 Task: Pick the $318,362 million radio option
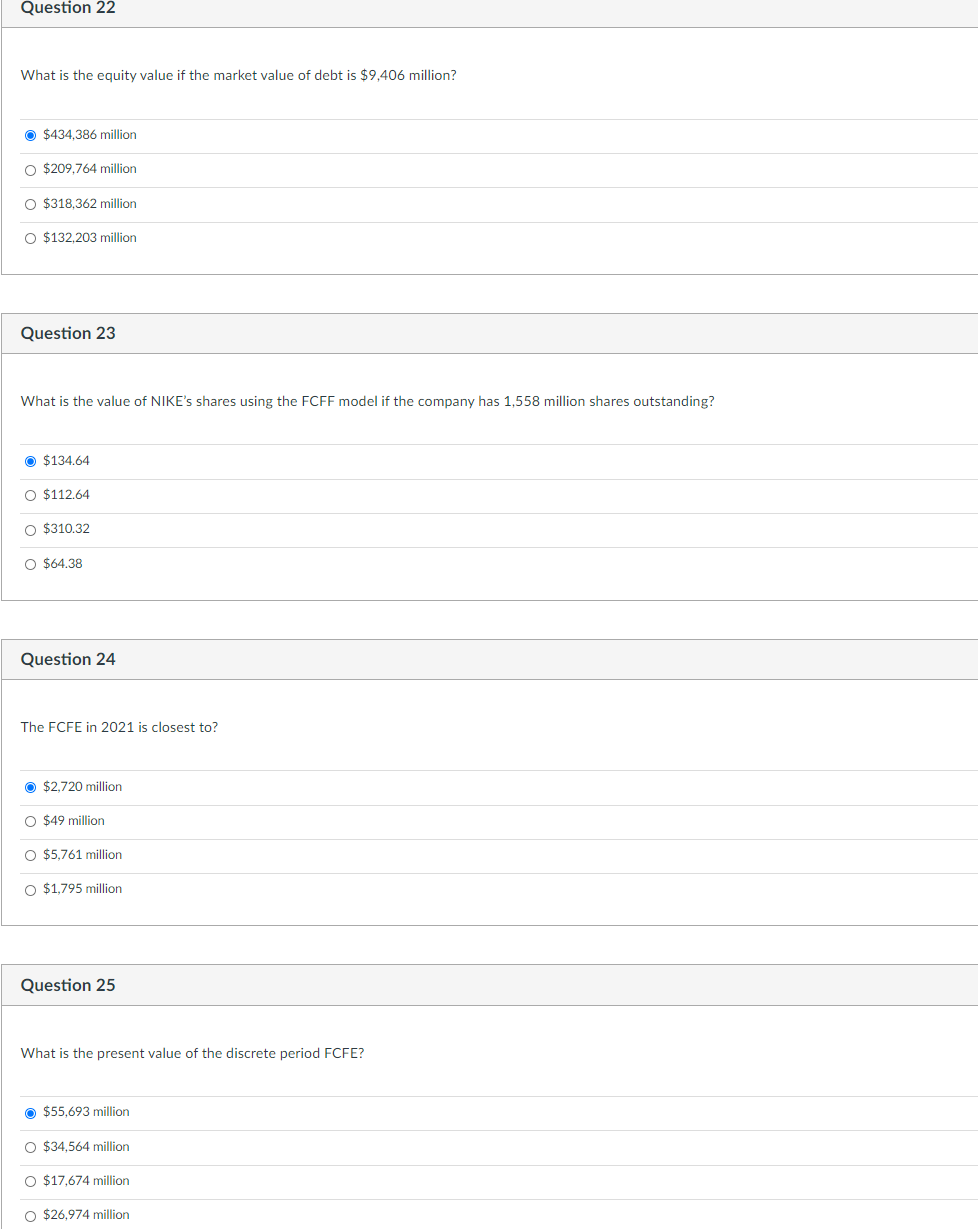point(31,204)
